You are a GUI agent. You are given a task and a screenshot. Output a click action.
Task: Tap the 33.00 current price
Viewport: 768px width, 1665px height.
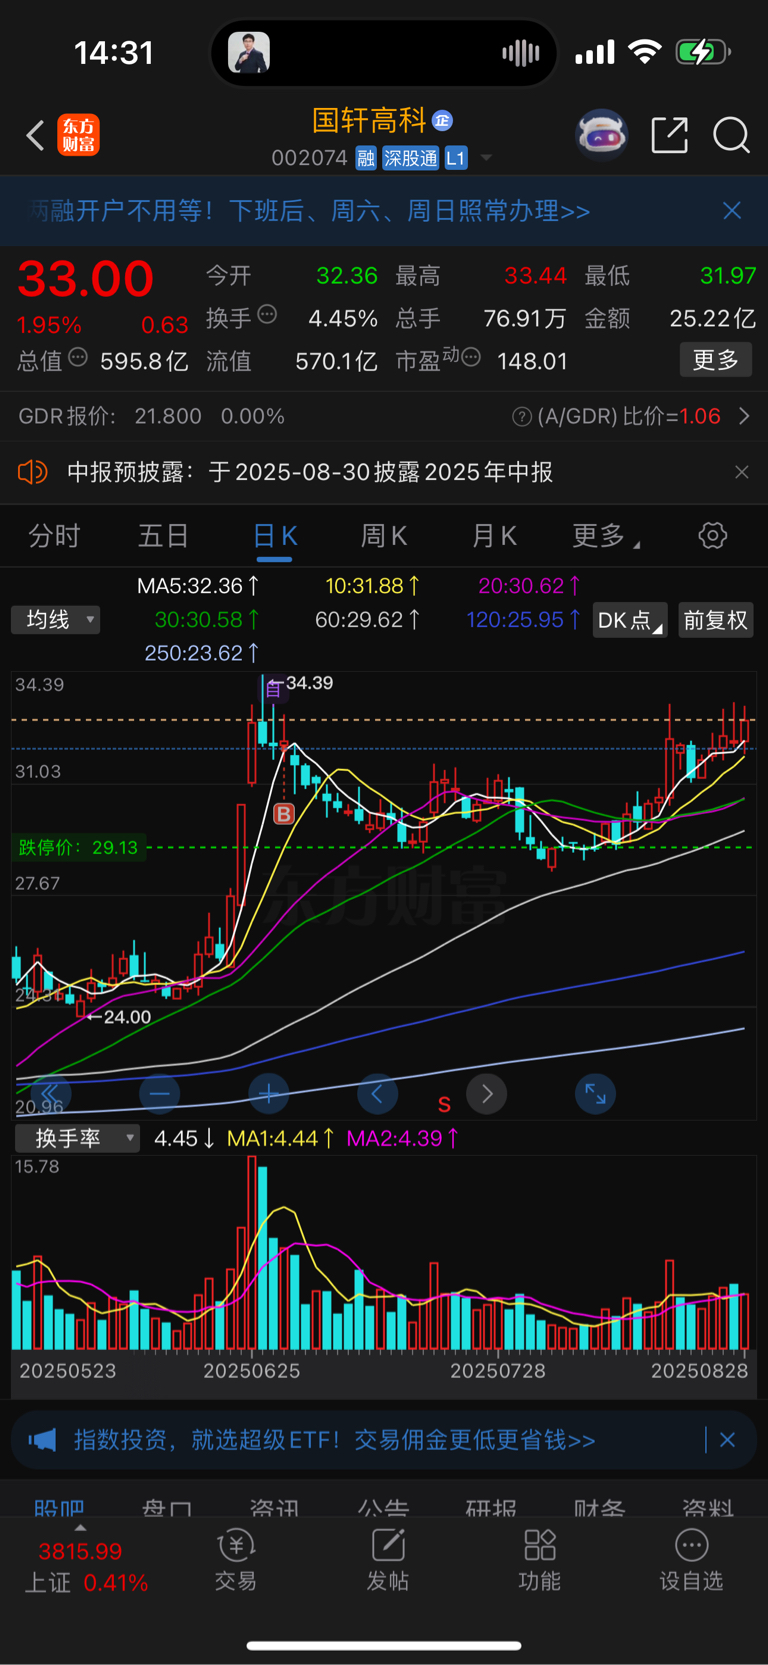coord(86,279)
